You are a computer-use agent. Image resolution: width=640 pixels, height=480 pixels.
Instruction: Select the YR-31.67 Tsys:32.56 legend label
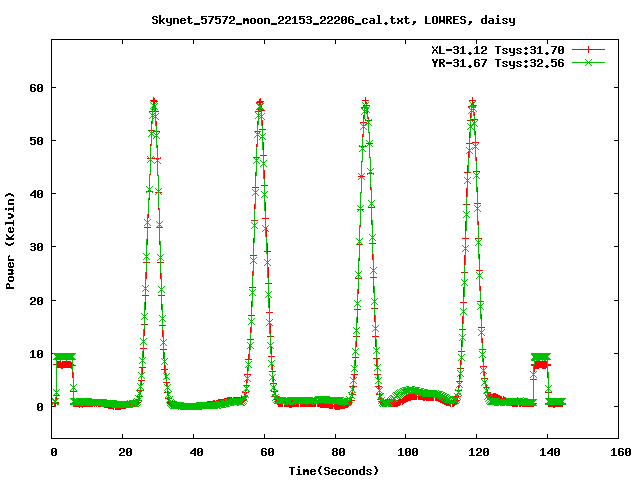click(498, 63)
